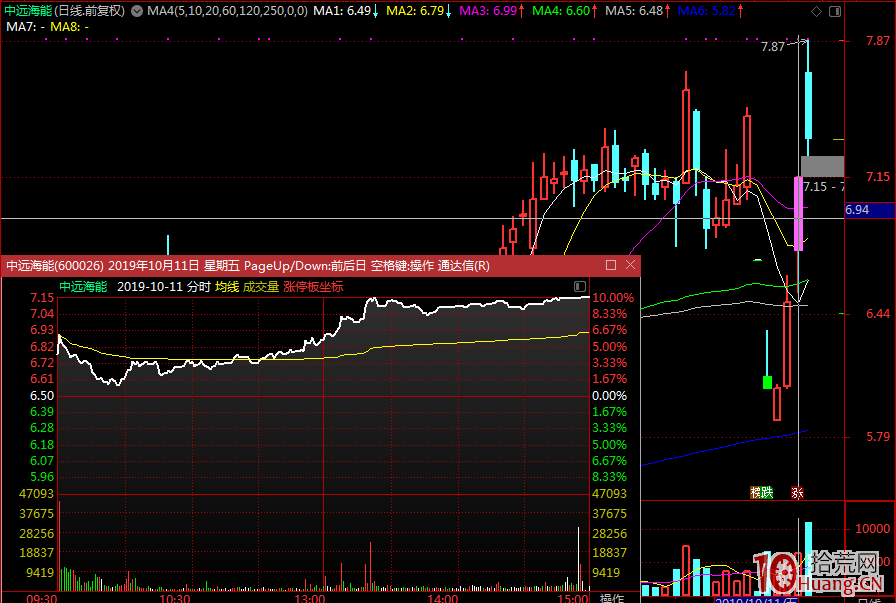
Task: Click the 涨 signal marker on daily chart
Action: pos(797,492)
